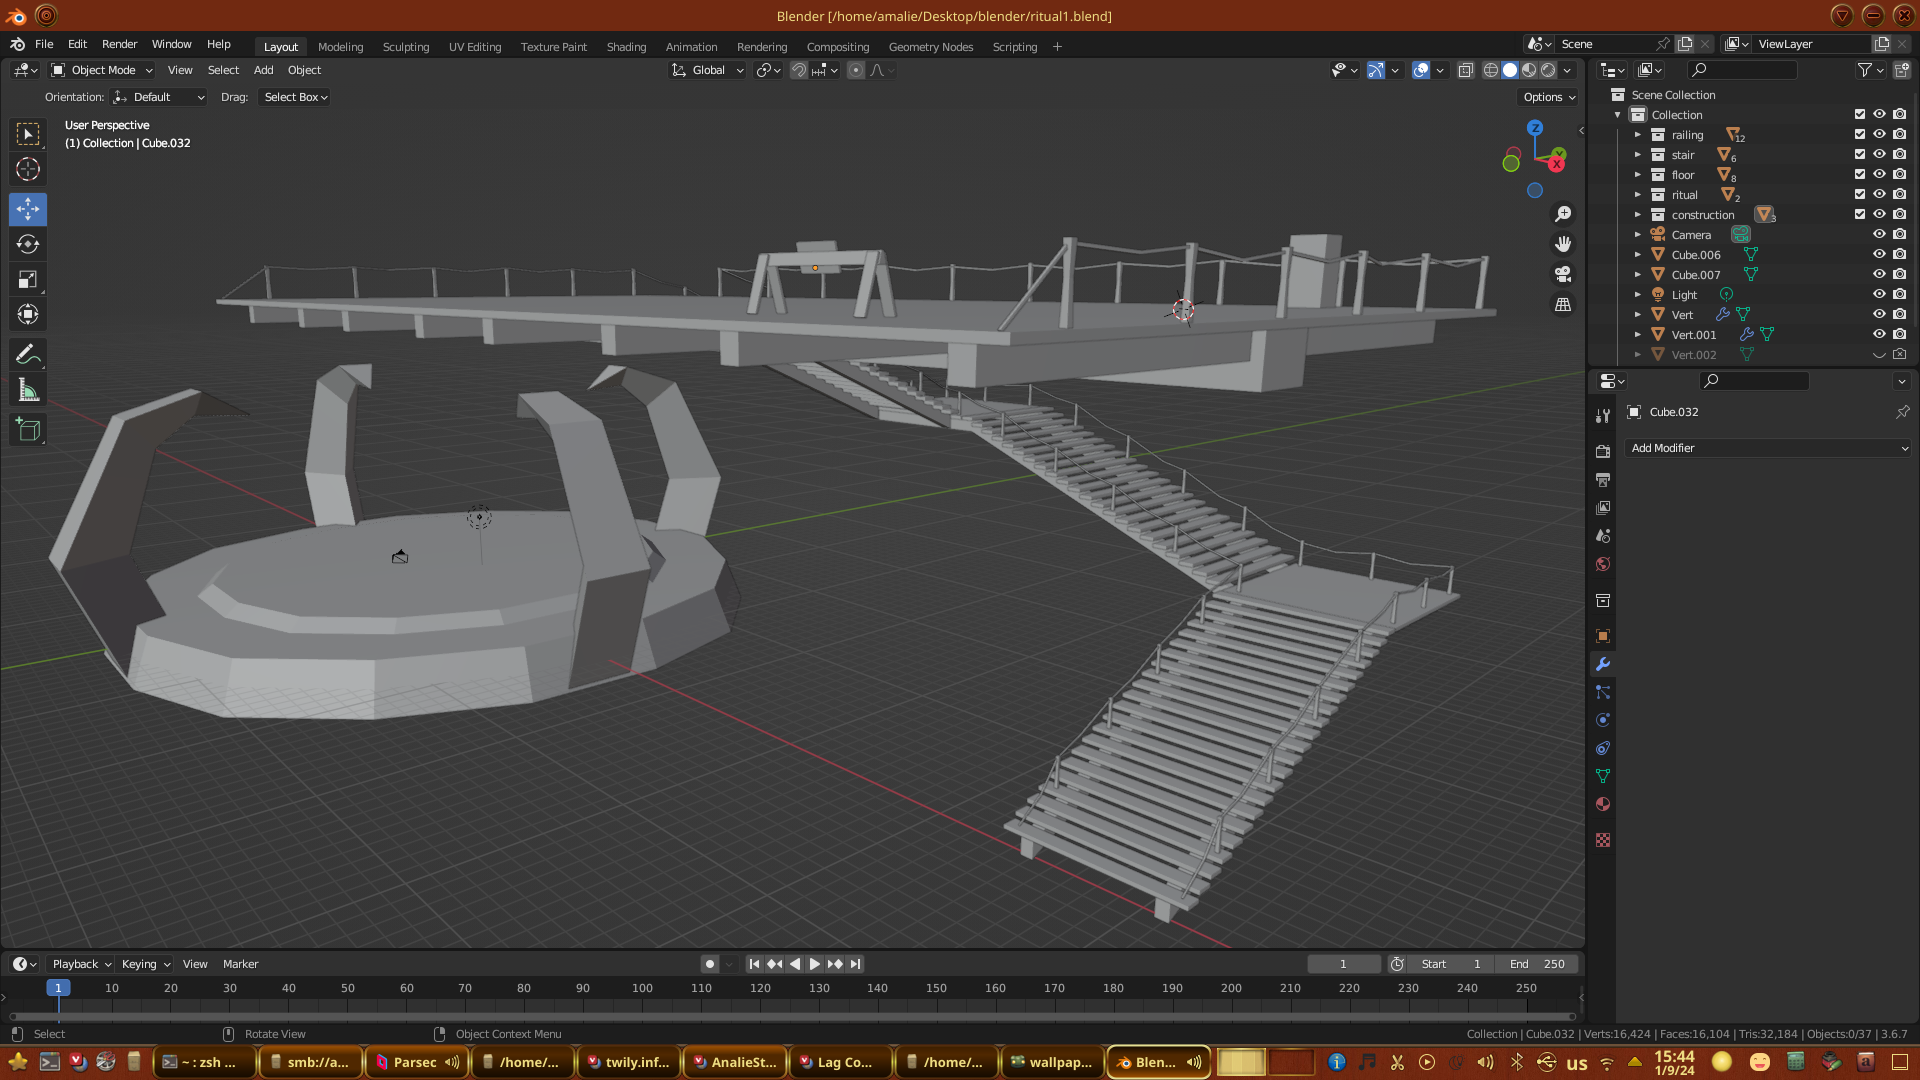Toggle Light object visibility eye
The width and height of the screenshot is (1920, 1080).
[x=1879, y=295]
